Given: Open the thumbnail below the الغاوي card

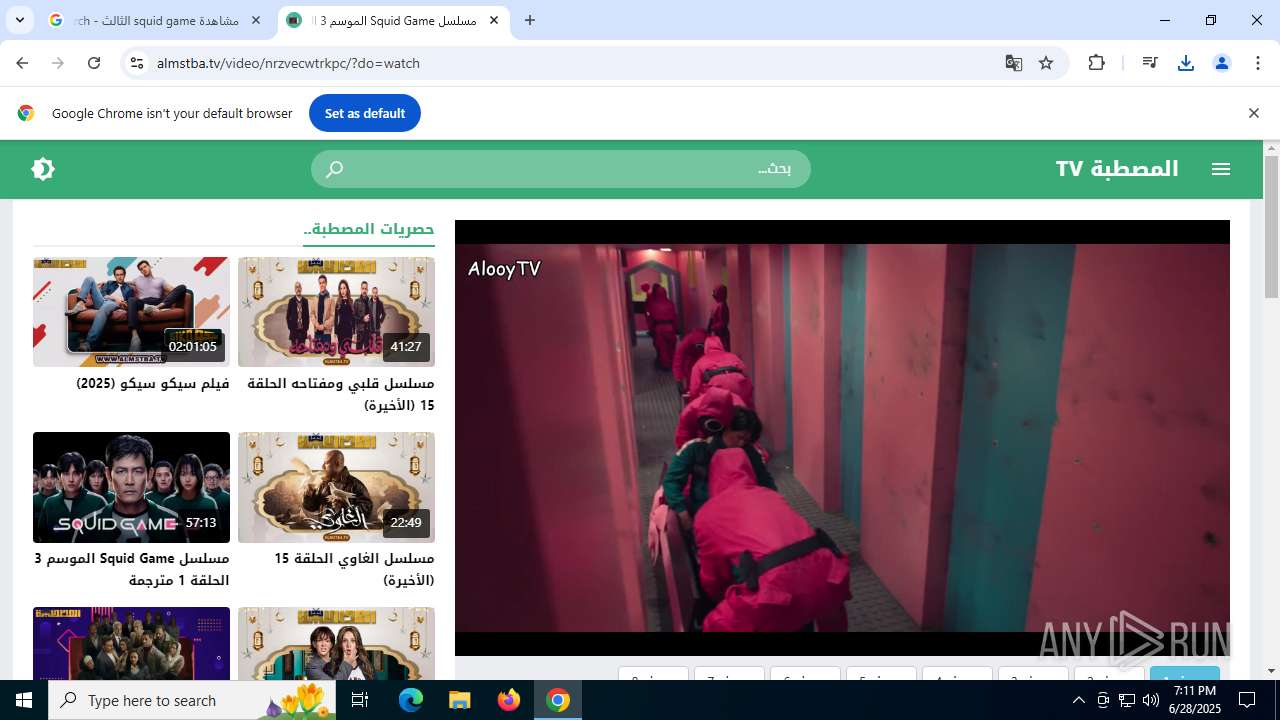Looking at the screenshot, I should [336, 644].
